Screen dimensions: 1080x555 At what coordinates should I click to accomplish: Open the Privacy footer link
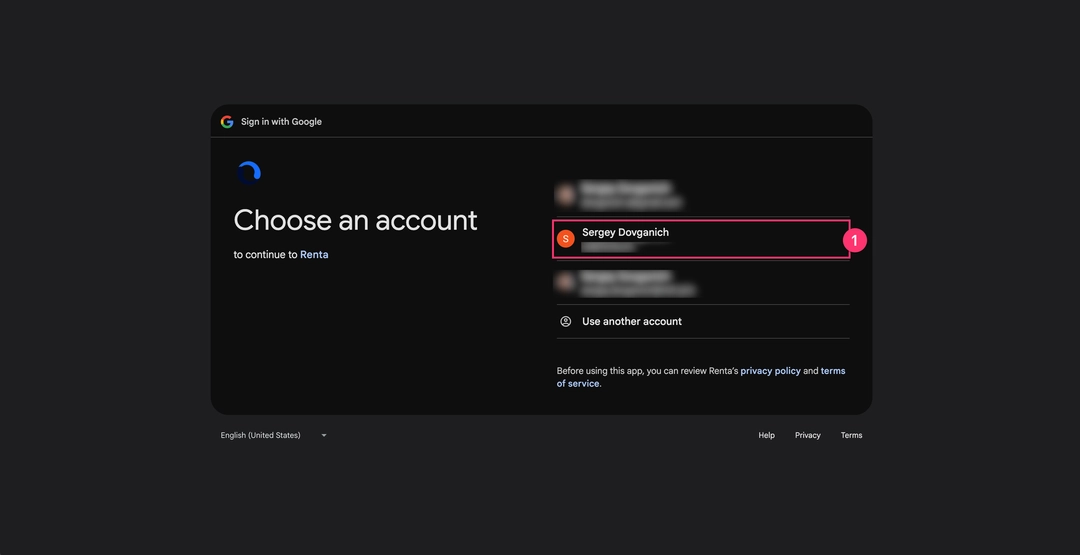(807, 436)
